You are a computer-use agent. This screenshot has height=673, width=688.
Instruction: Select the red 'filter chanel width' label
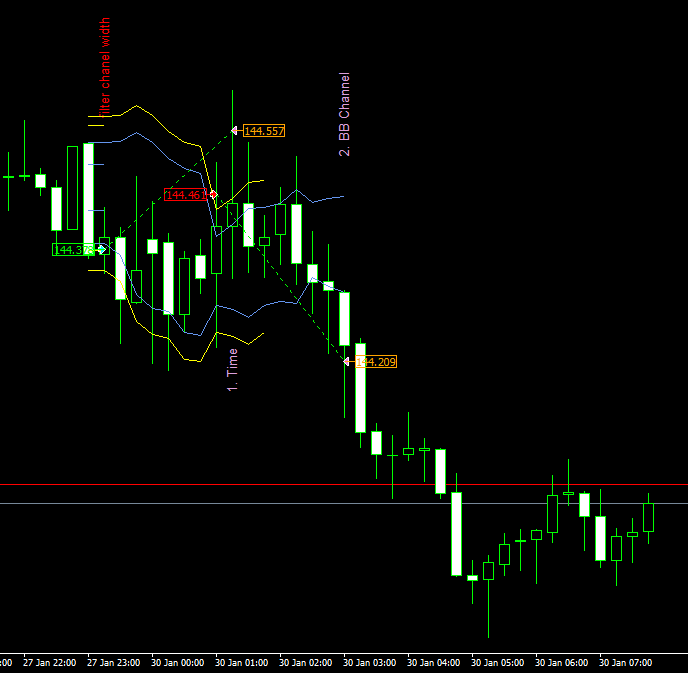(x=105, y=68)
